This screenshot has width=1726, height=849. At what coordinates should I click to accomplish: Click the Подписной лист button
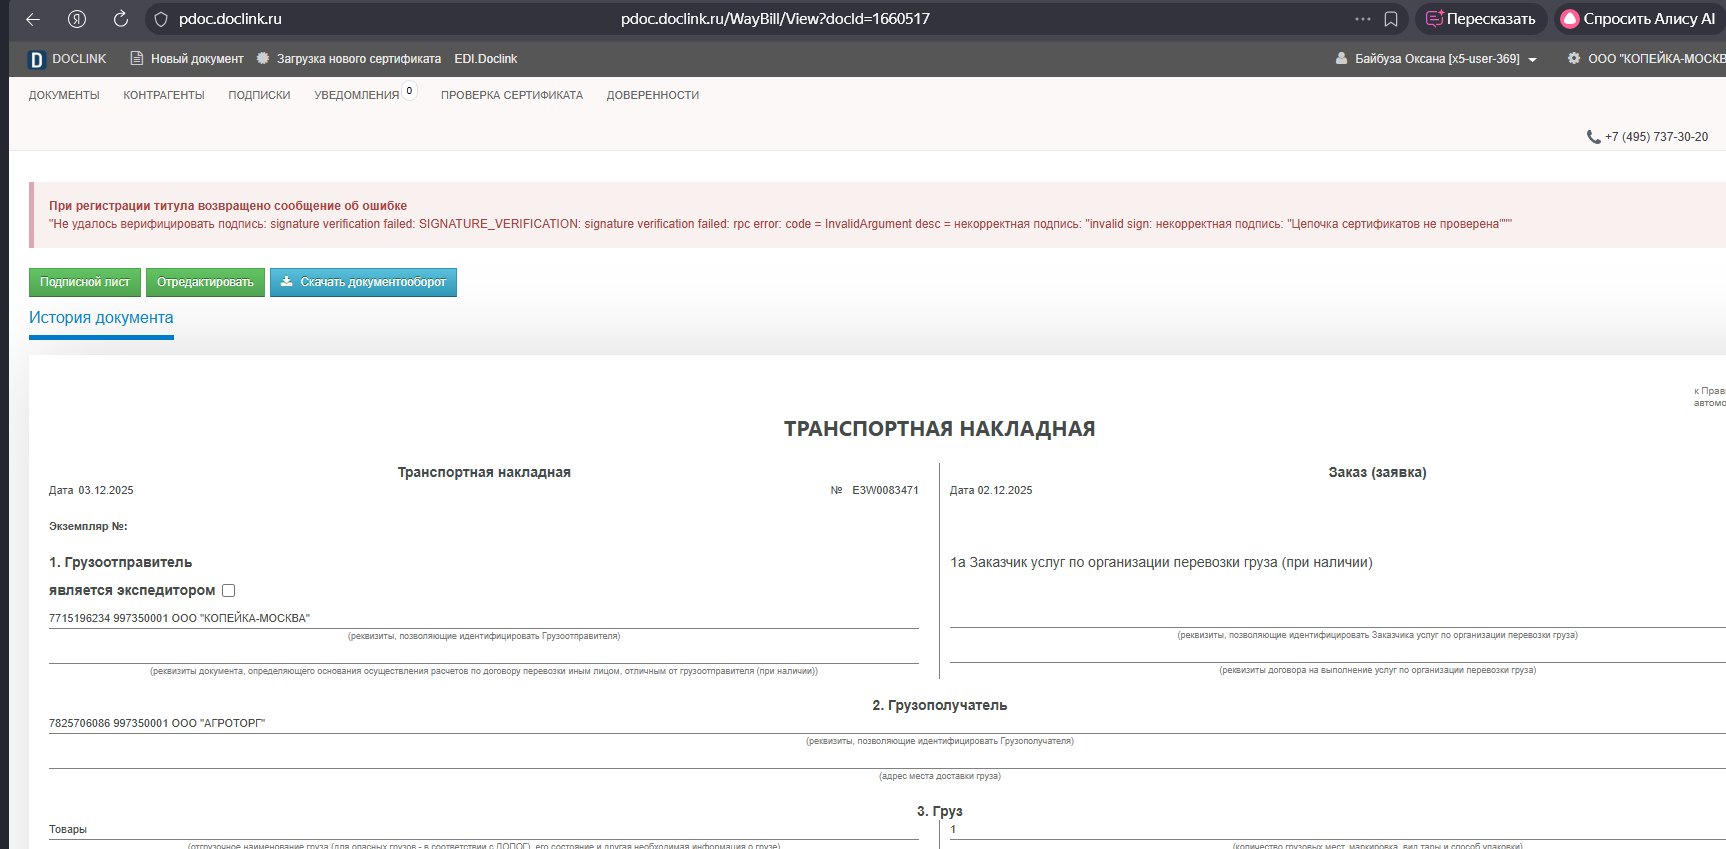click(x=85, y=282)
